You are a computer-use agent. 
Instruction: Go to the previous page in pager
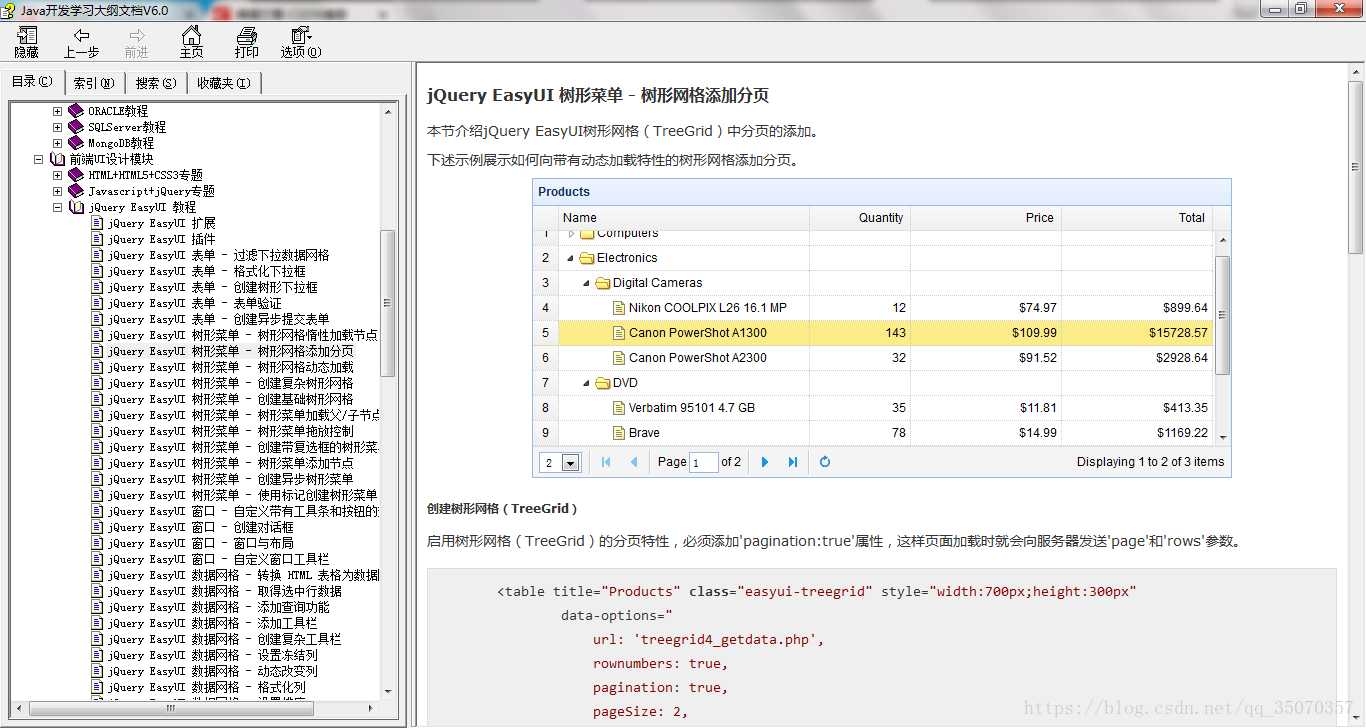[633, 462]
